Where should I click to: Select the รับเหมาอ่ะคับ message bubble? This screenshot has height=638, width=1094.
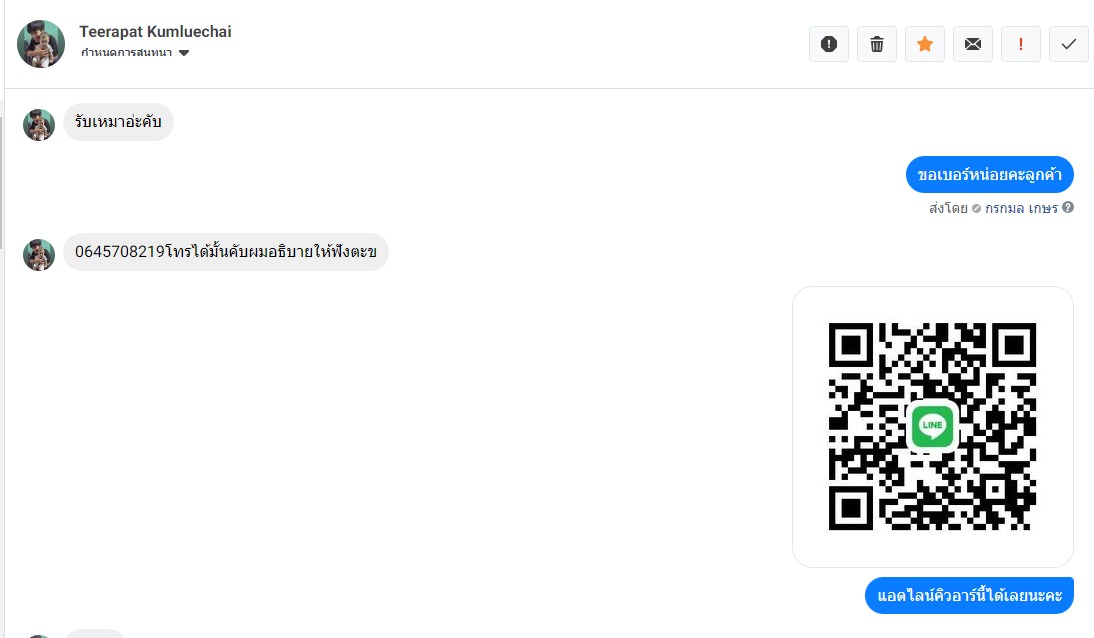click(x=118, y=121)
